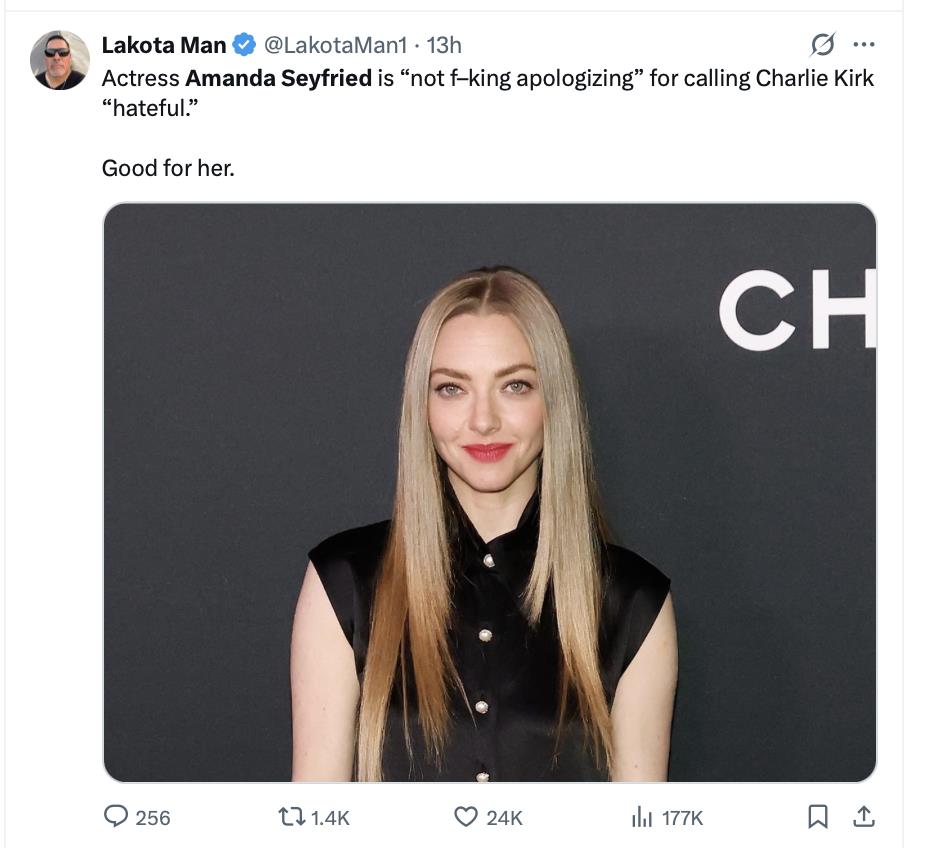Click the 177K views count

pyautogui.click(x=682, y=818)
